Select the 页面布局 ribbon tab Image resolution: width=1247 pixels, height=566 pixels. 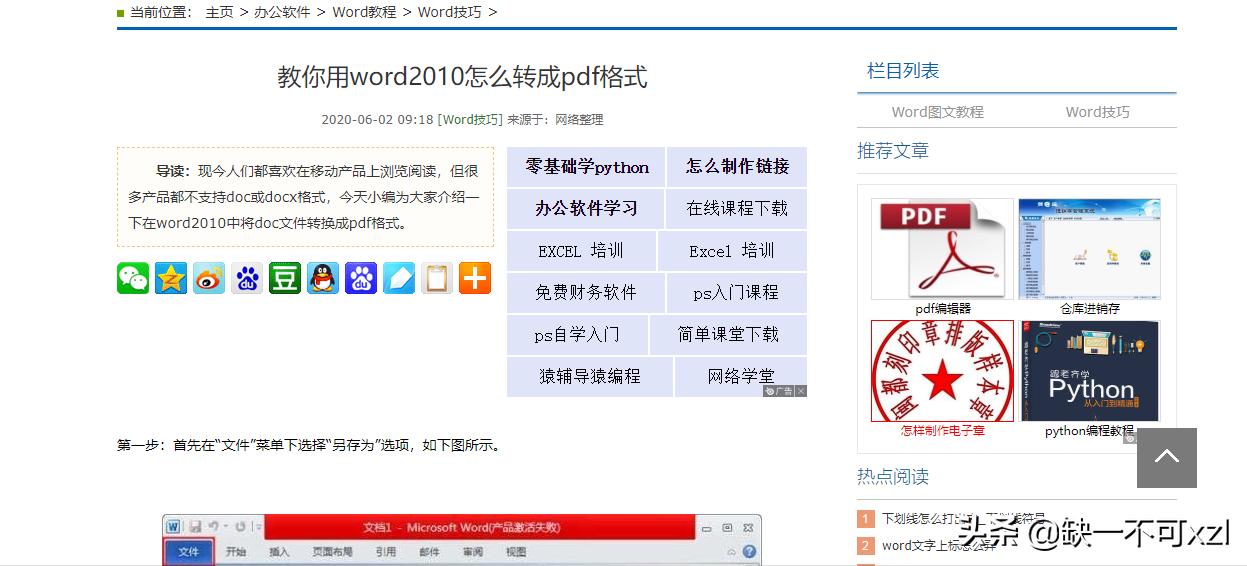(331, 552)
